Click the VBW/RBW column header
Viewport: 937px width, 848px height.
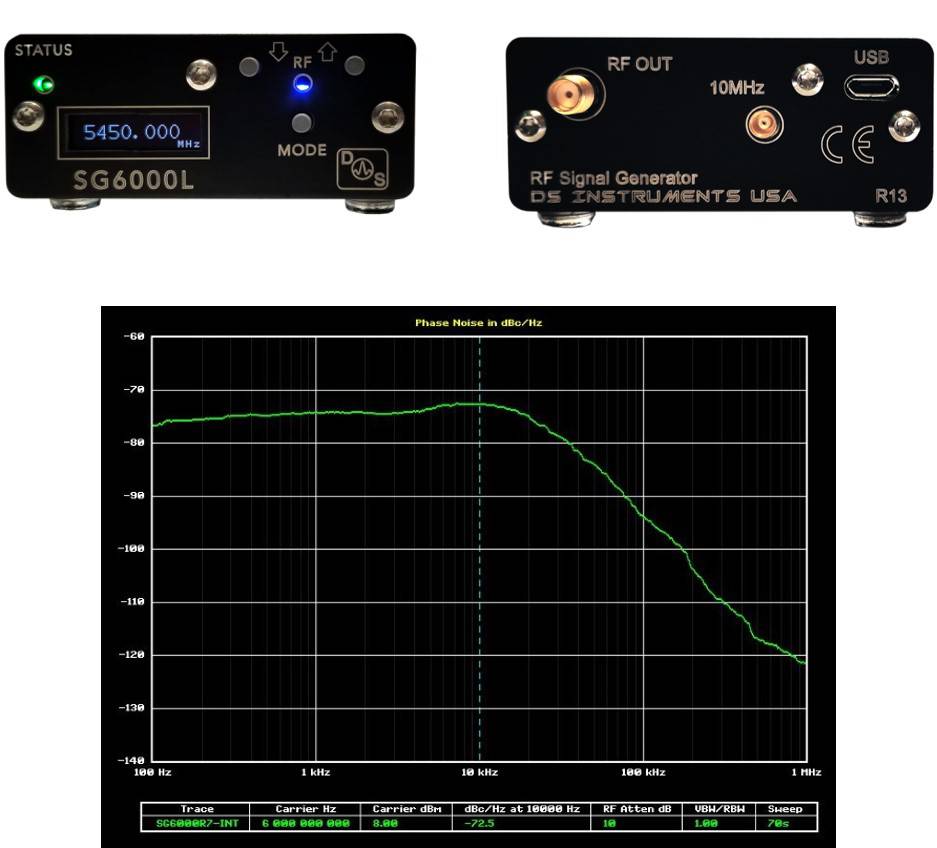[719, 809]
